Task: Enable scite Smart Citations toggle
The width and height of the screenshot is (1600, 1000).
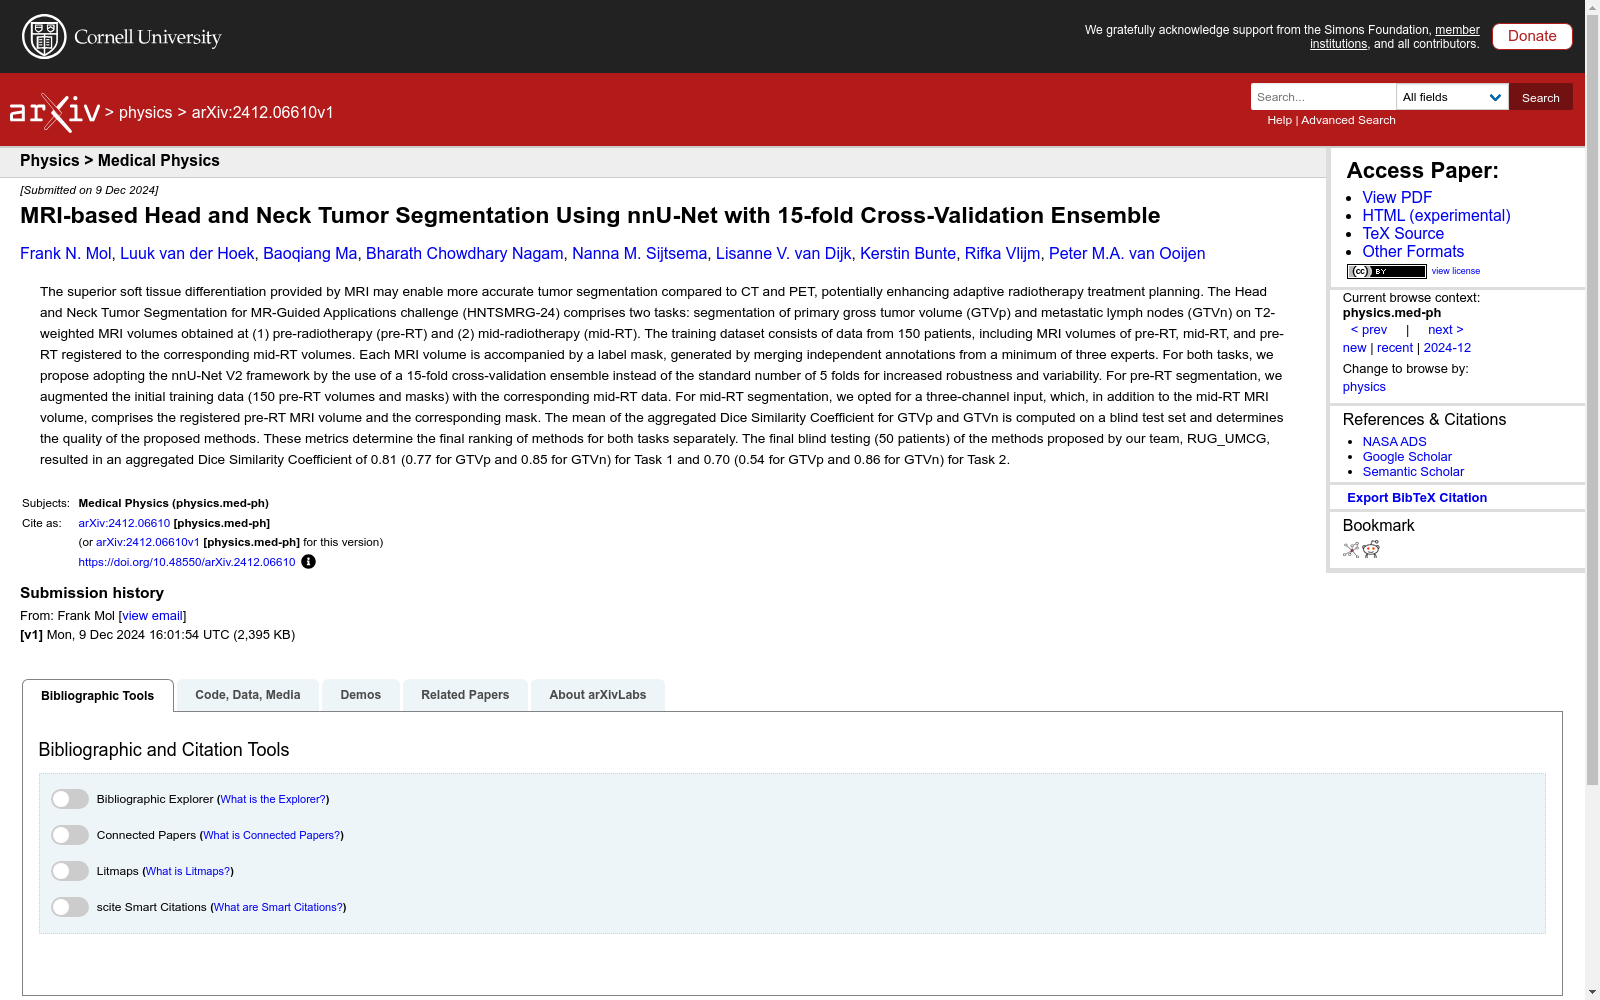Action: click(70, 907)
